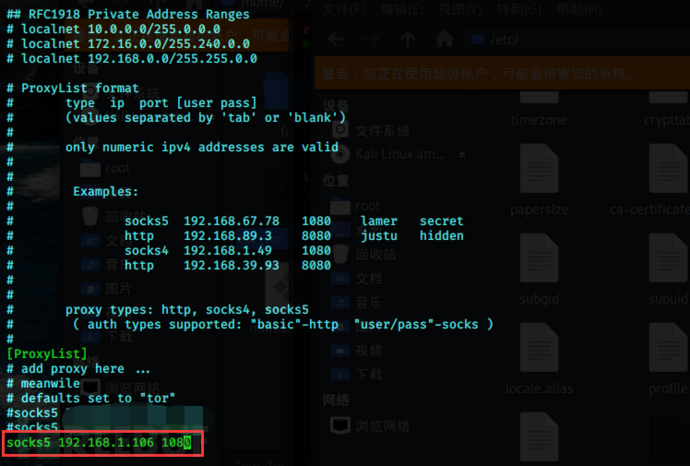Click the superuser warning banner in the file manager
Image resolution: width=690 pixels, height=466 pixels.
pyautogui.click(x=502, y=73)
